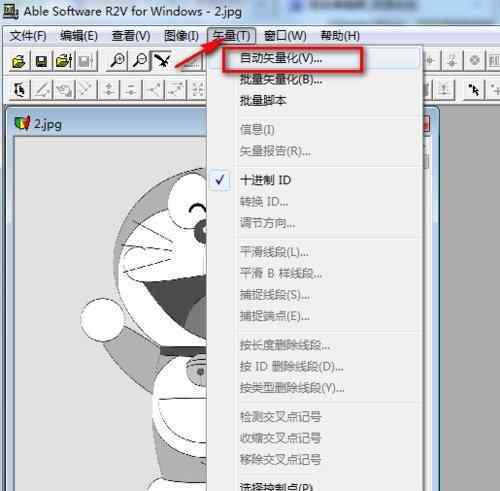Open the 文件(F) menu
This screenshot has height=491, width=500.
(x=28, y=36)
